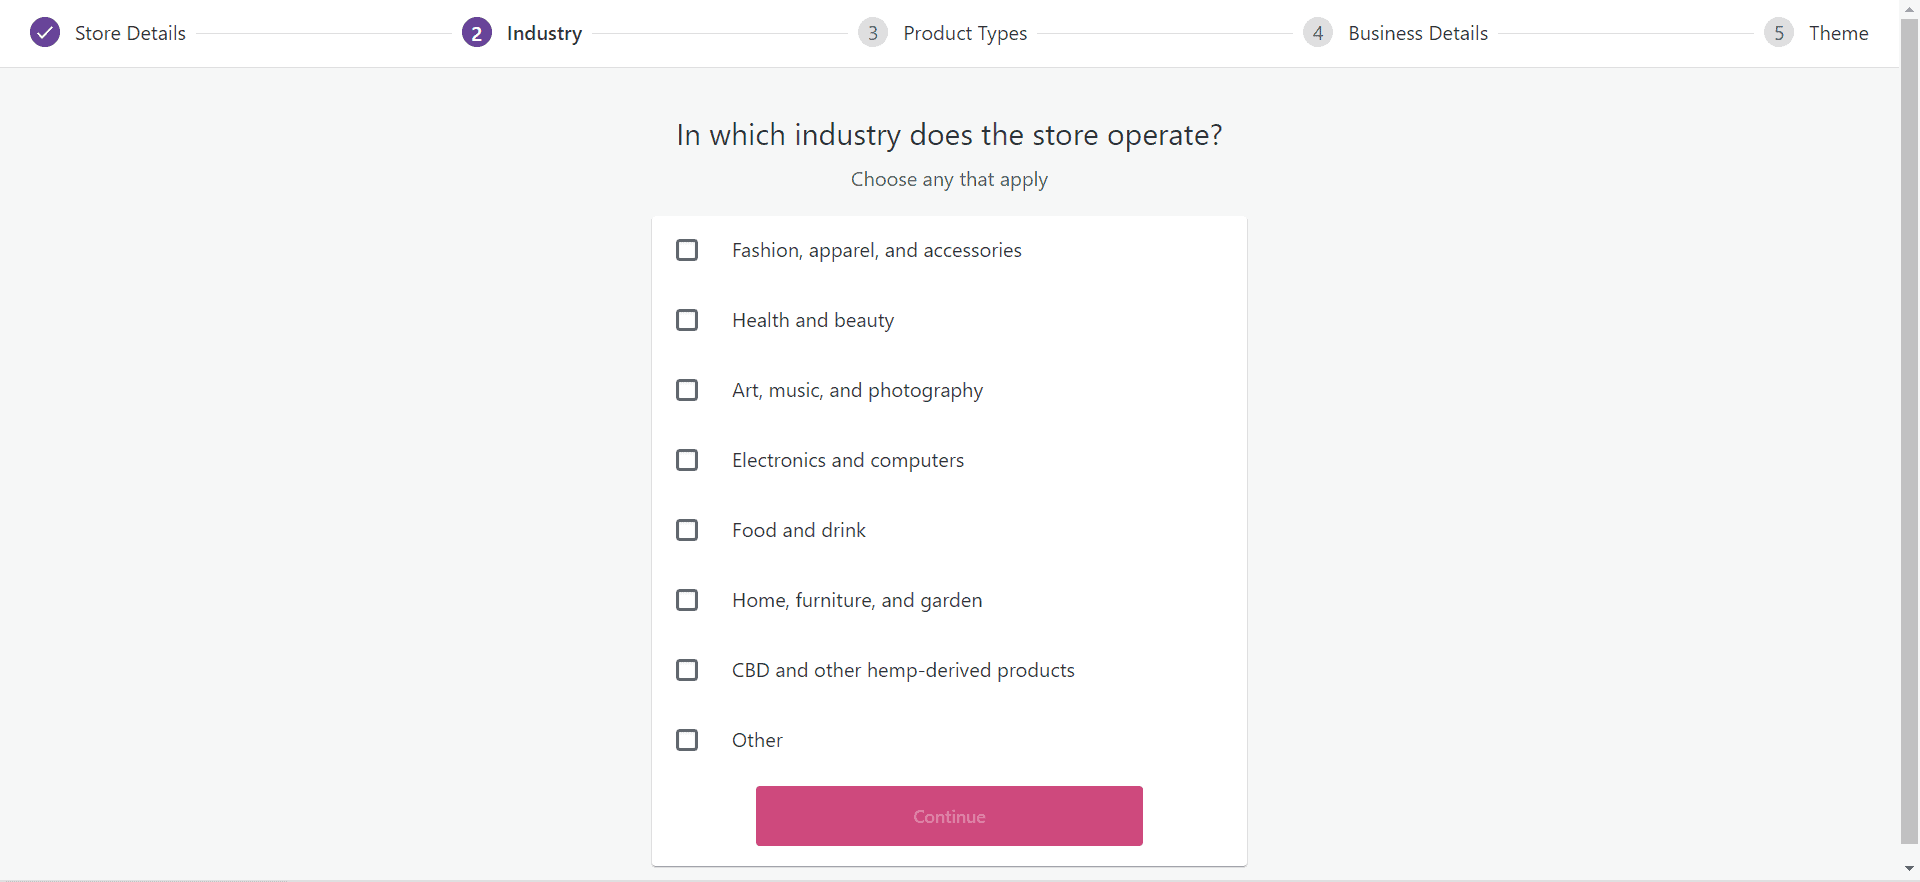The width and height of the screenshot is (1920, 882).
Task: Check the Other industry checkbox
Action: coord(687,740)
